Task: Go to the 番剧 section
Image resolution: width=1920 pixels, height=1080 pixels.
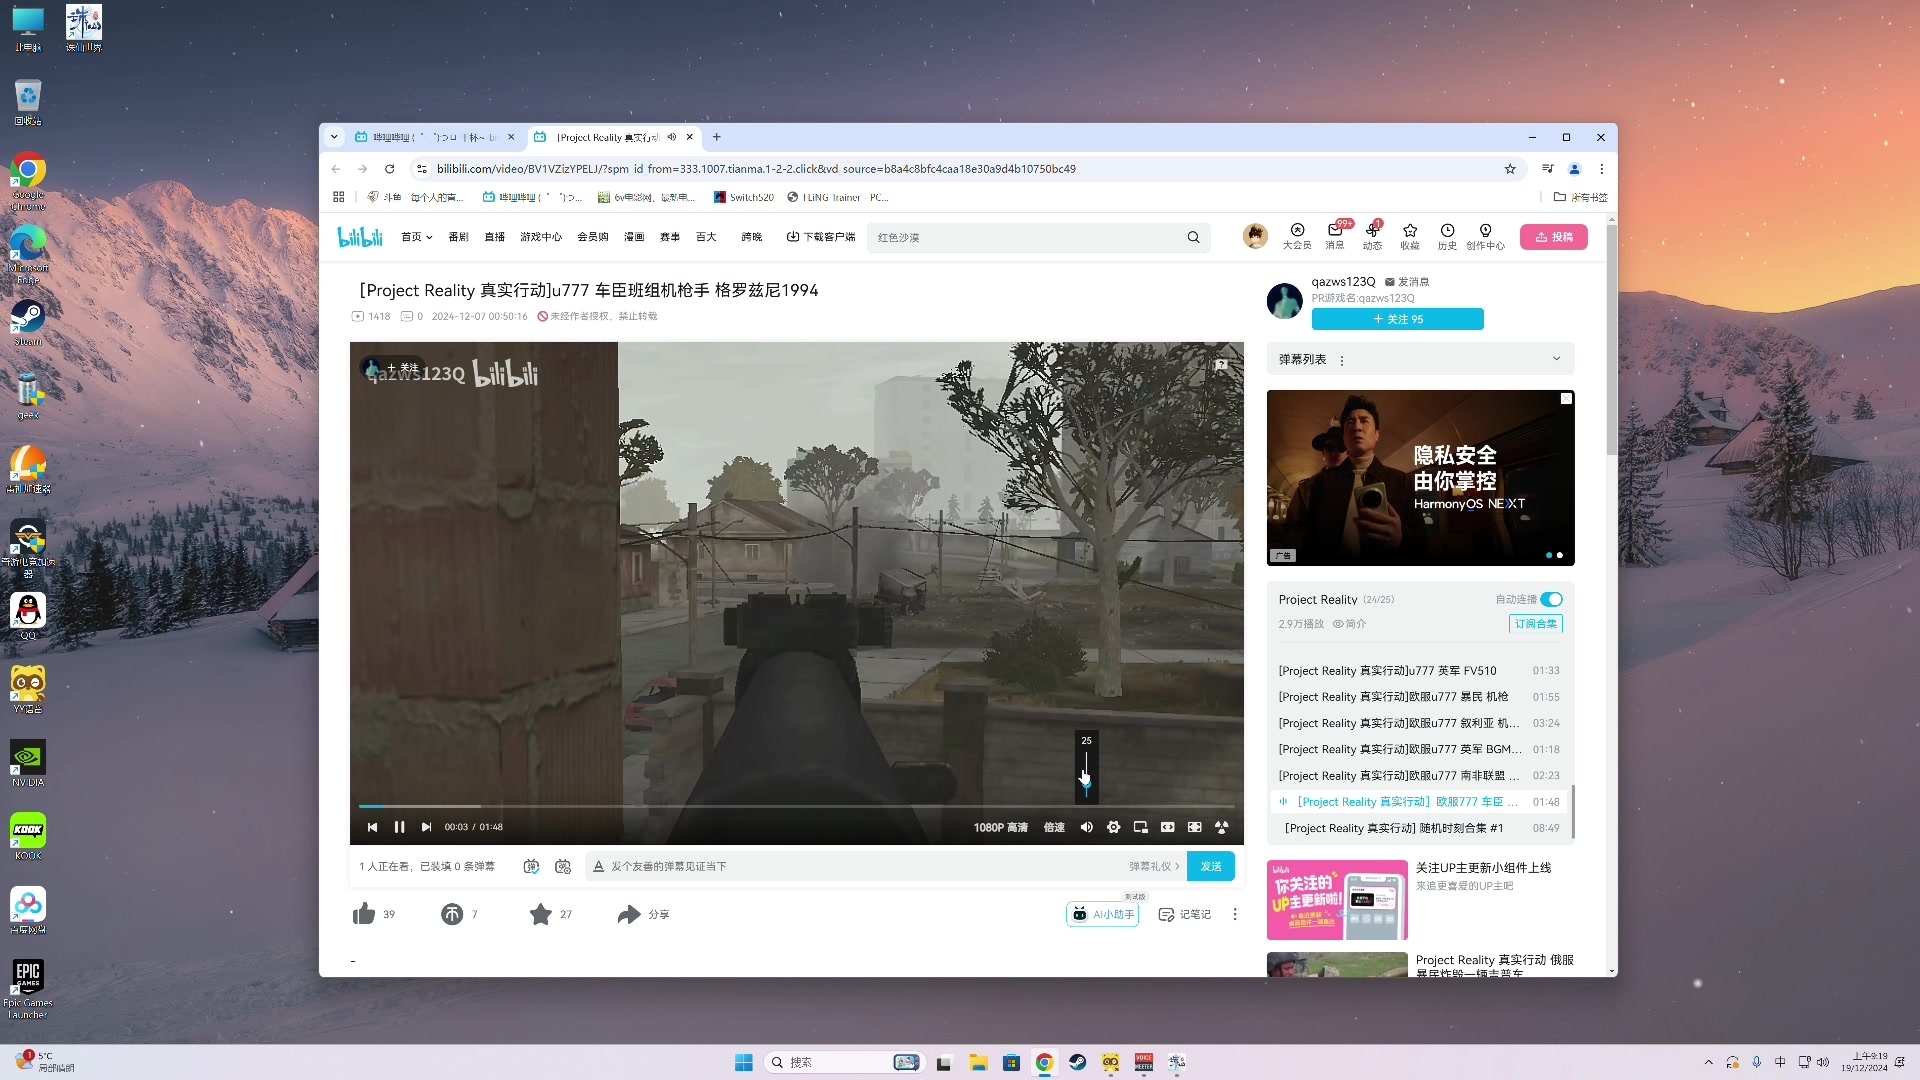Action: tap(458, 237)
